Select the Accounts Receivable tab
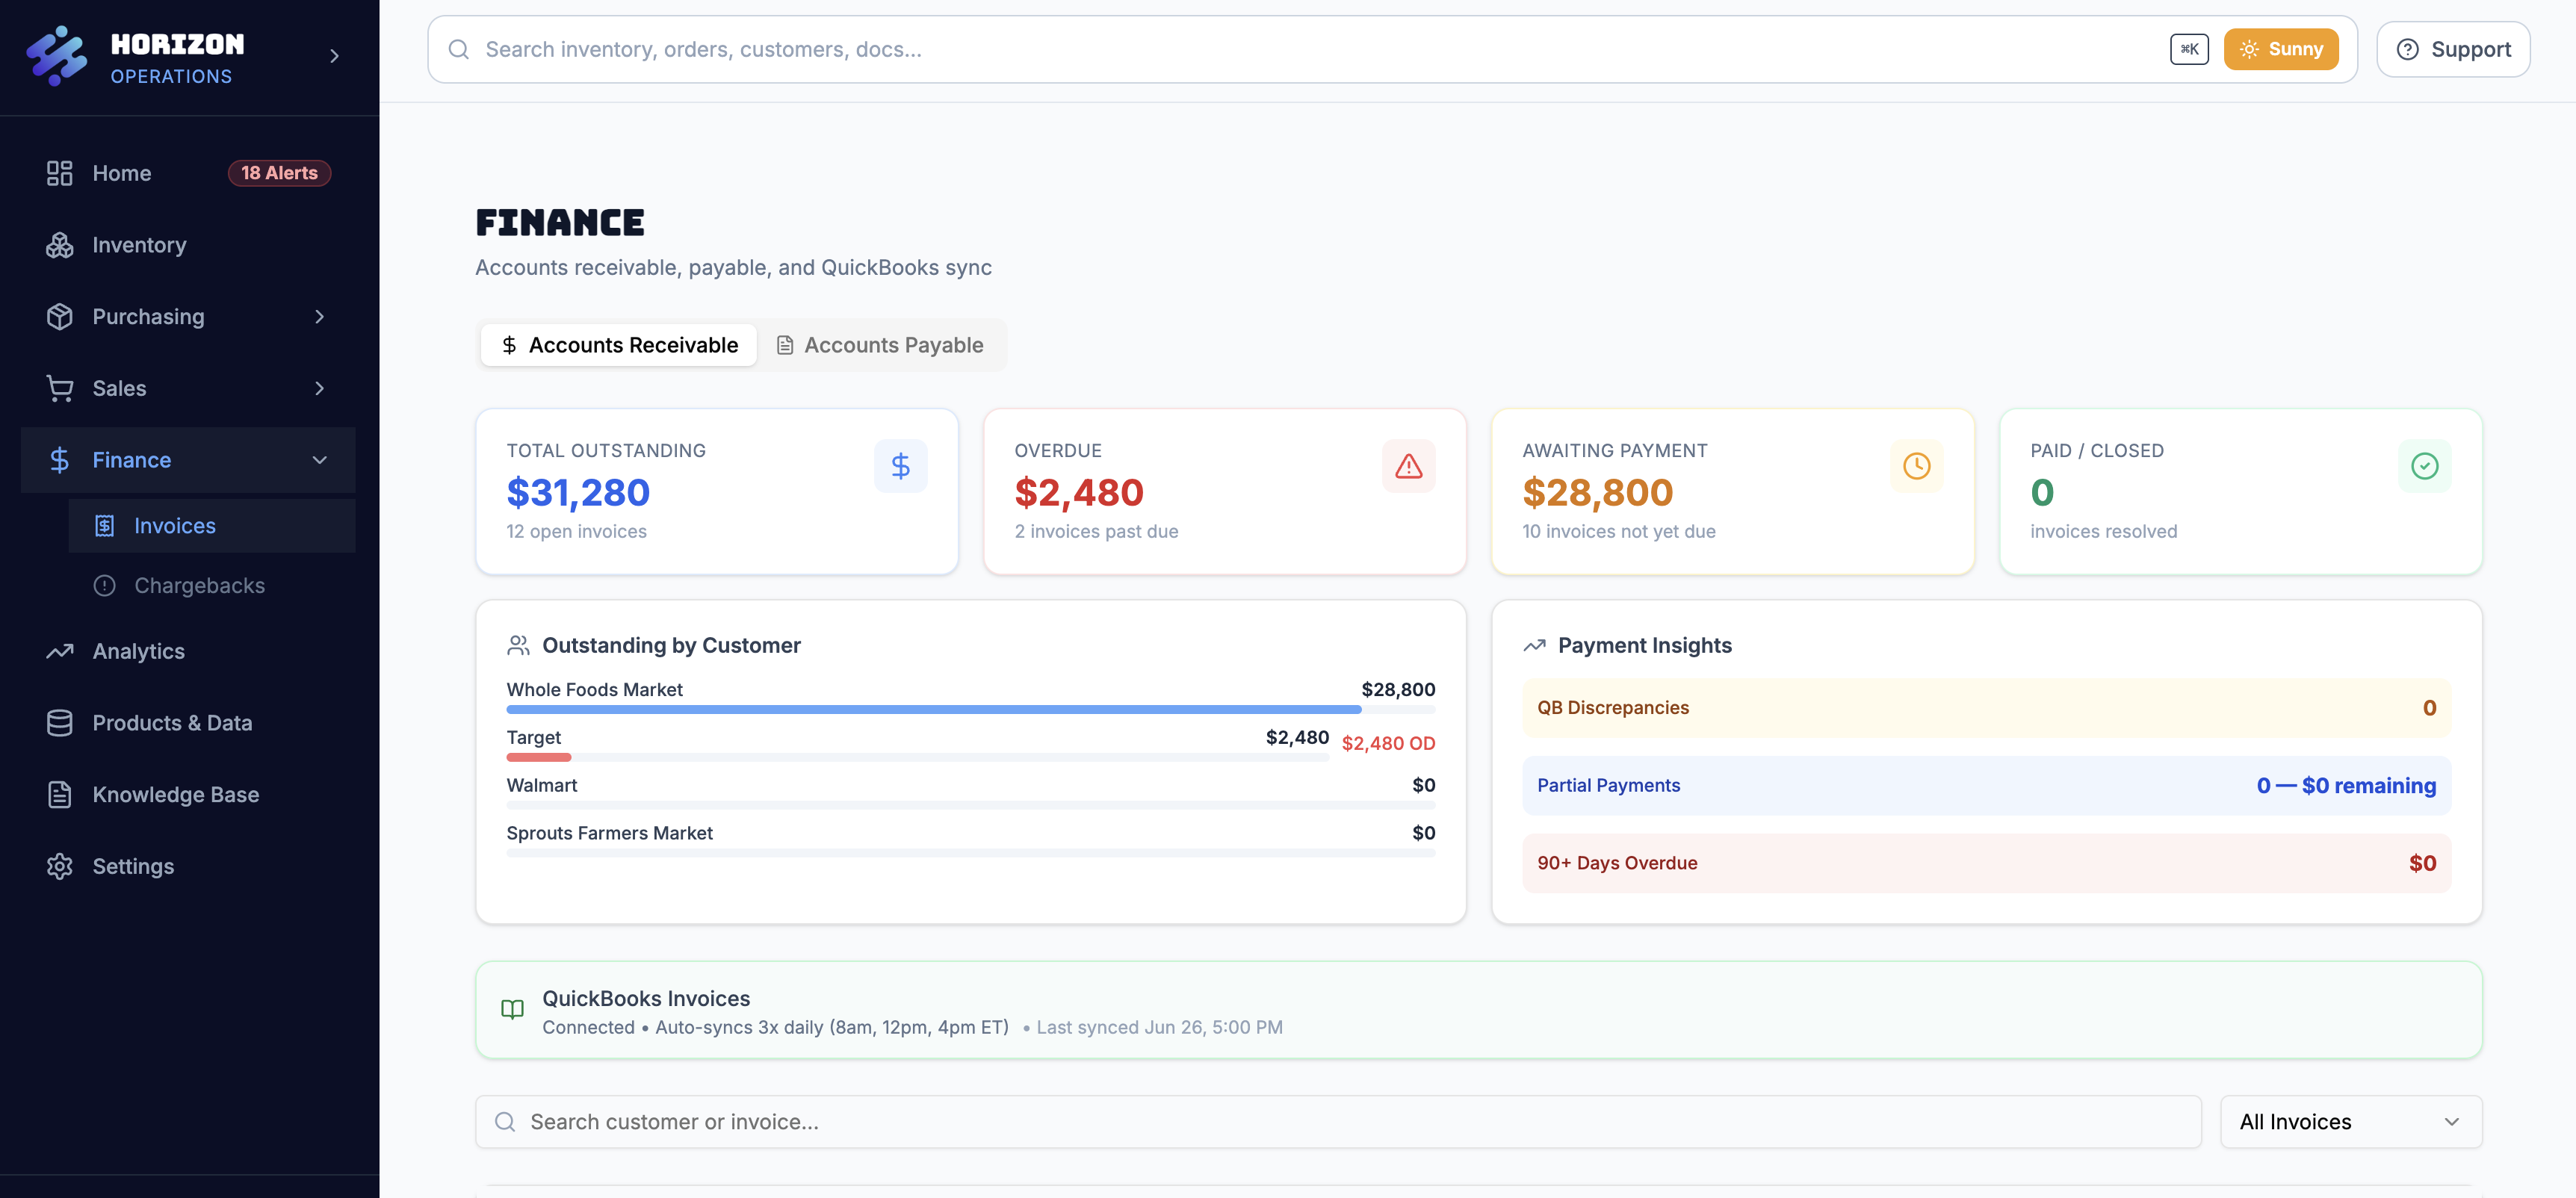Viewport: 2576px width, 1198px height. [619, 345]
